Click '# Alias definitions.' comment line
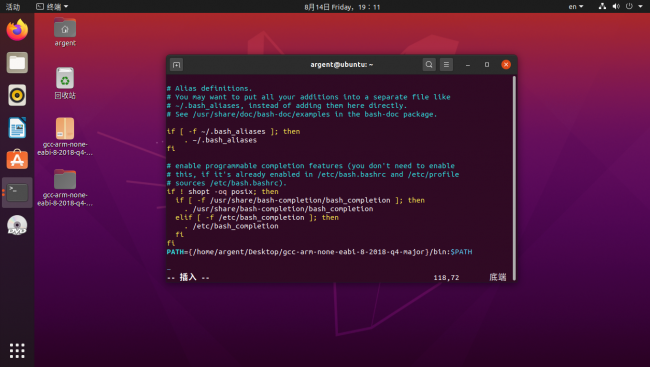The image size is (650, 367). [x=209, y=88]
